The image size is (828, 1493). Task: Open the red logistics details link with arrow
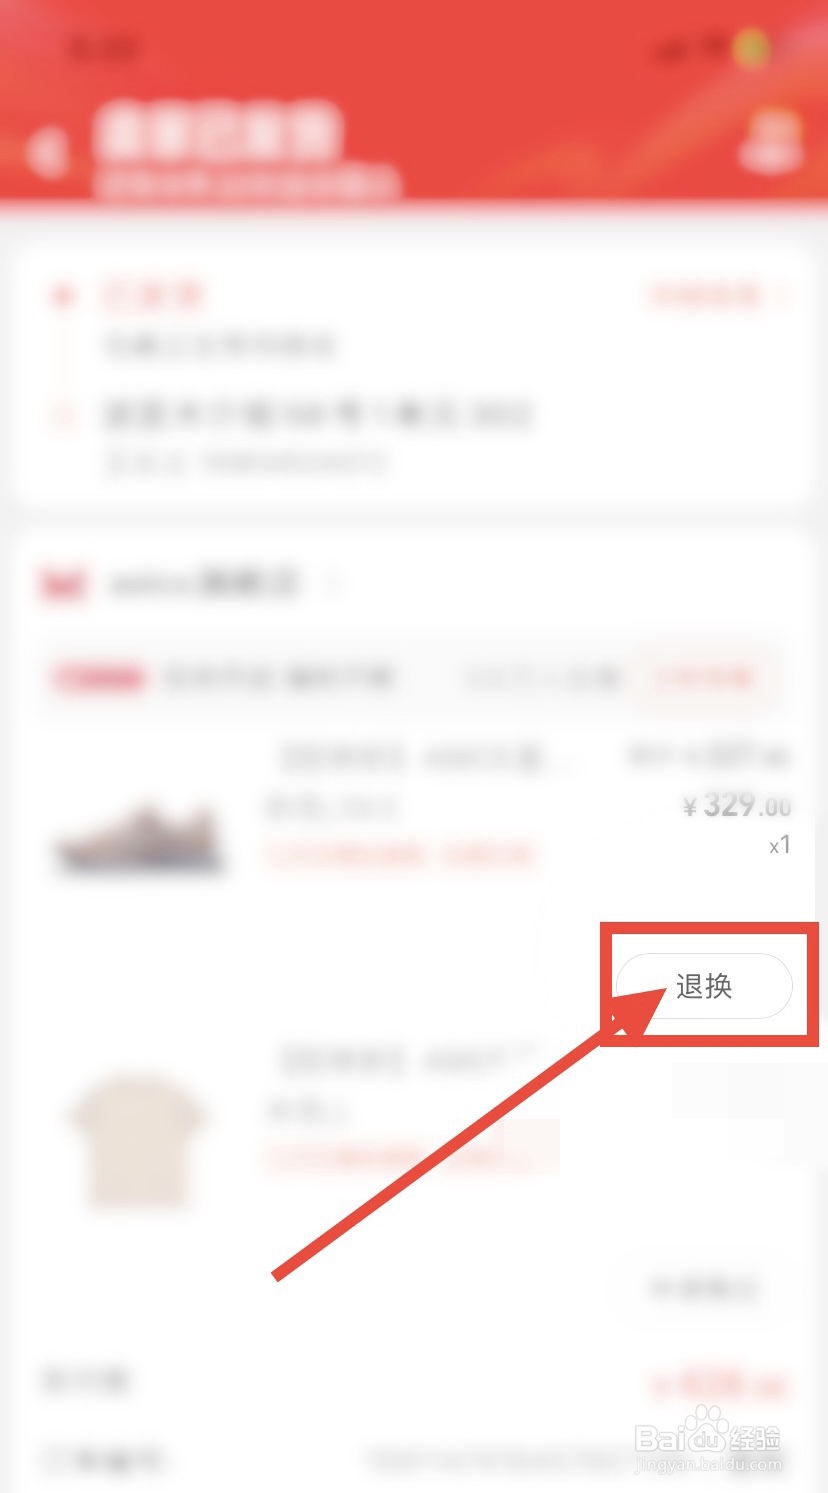tap(717, 295)
